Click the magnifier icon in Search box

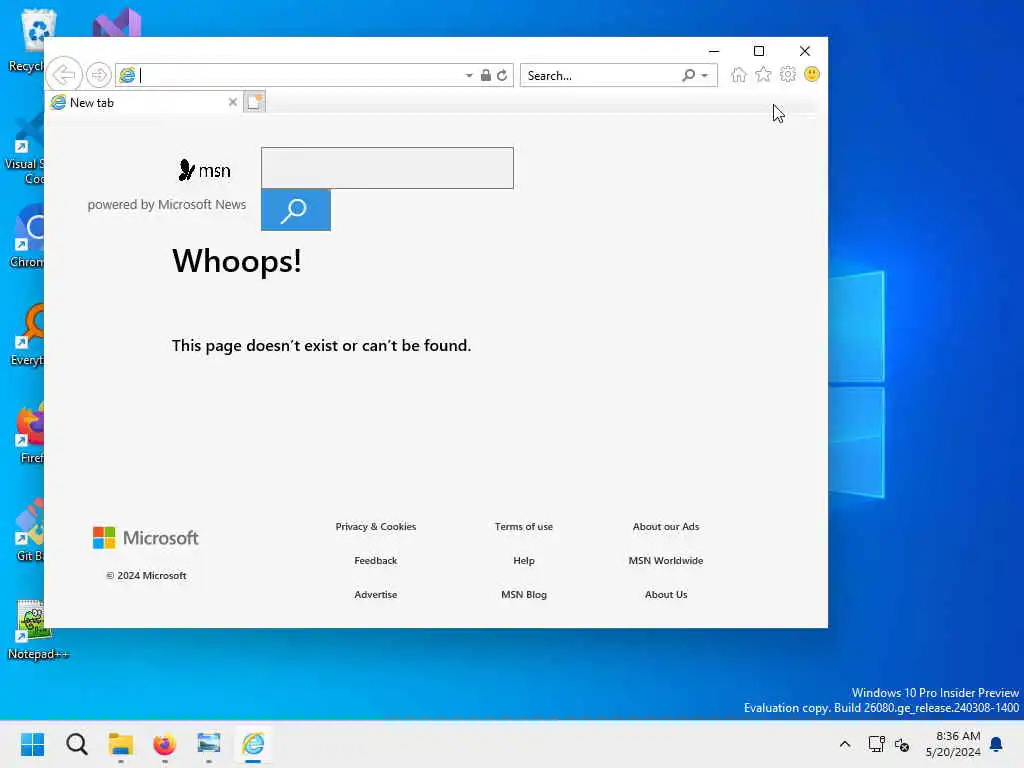[x=688, y=75]
